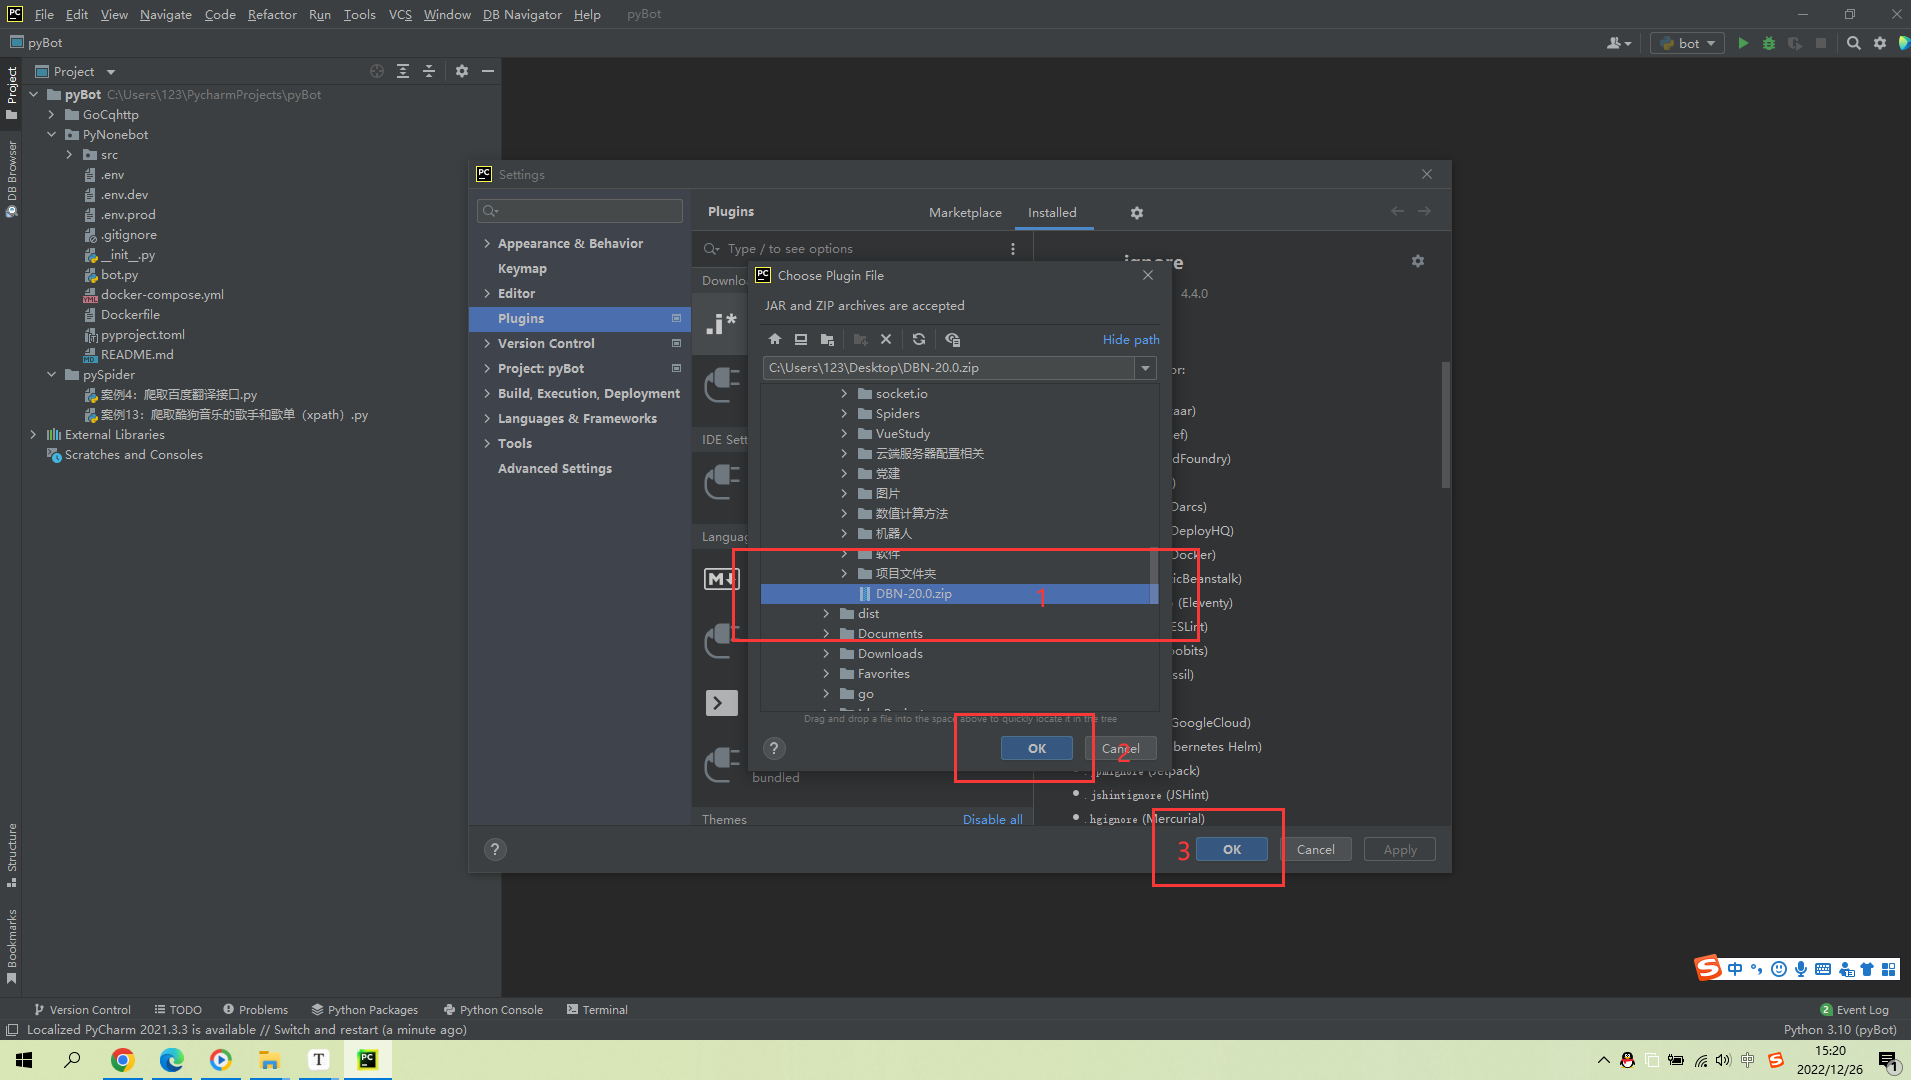Select DBN-20.0.zip in the file tree

click(959, 593)
